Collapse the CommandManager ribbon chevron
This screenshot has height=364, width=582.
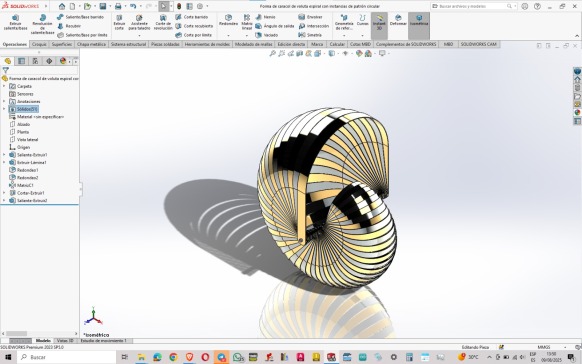(x=577, y=36)
